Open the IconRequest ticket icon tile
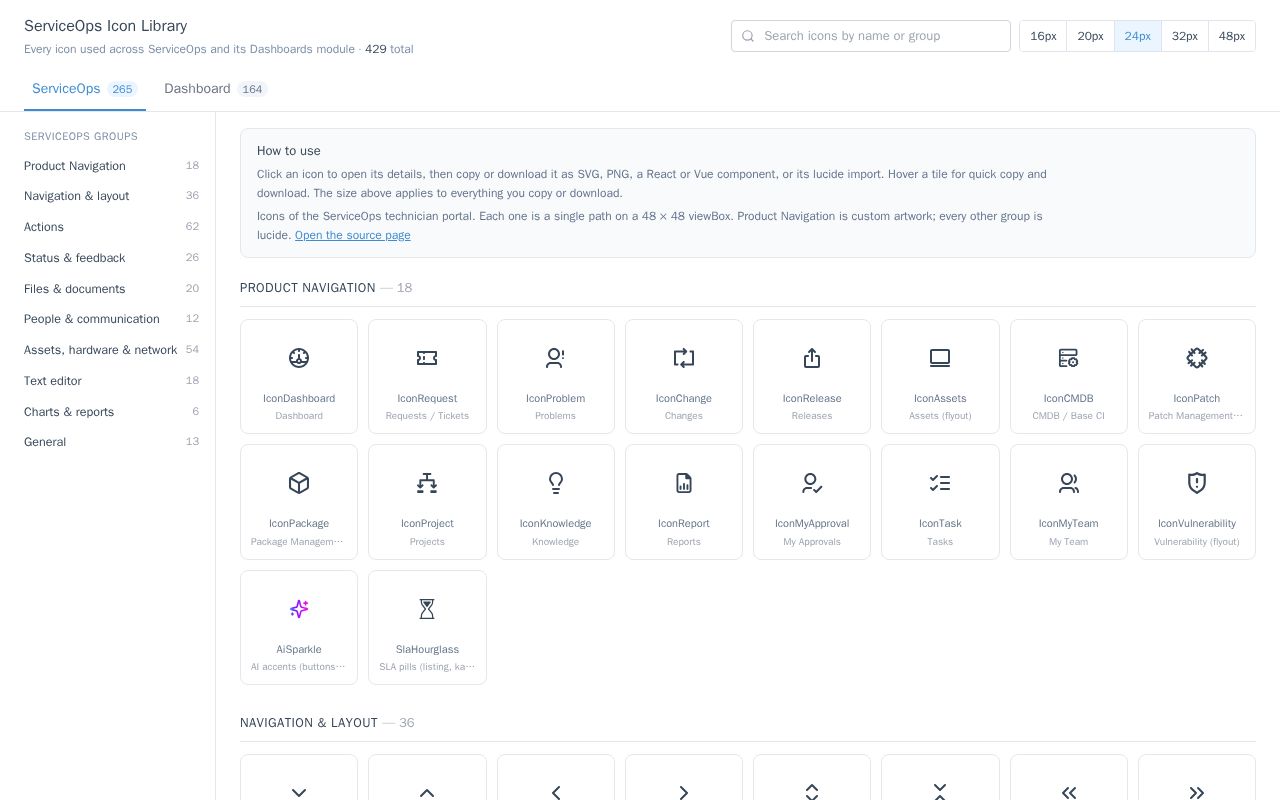The width and height of the screenshot is (1280, 800). point(427,377)
